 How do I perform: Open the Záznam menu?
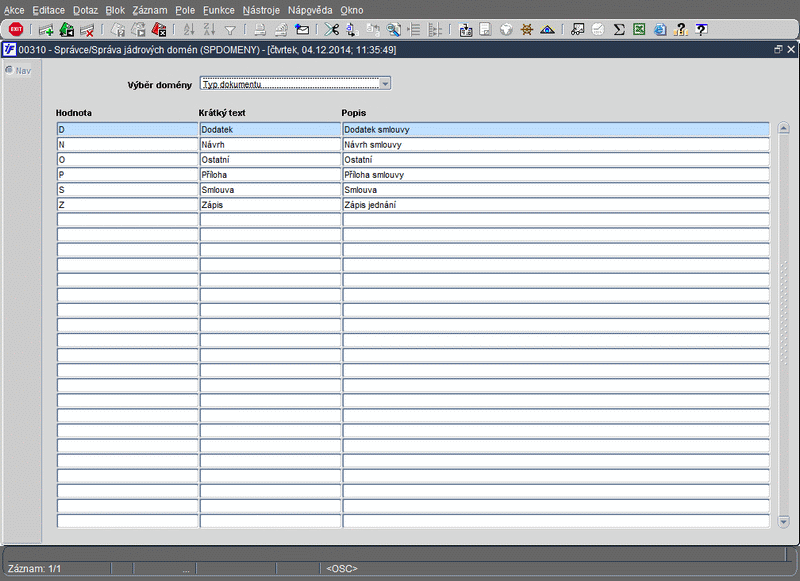[x=149, y=10]
